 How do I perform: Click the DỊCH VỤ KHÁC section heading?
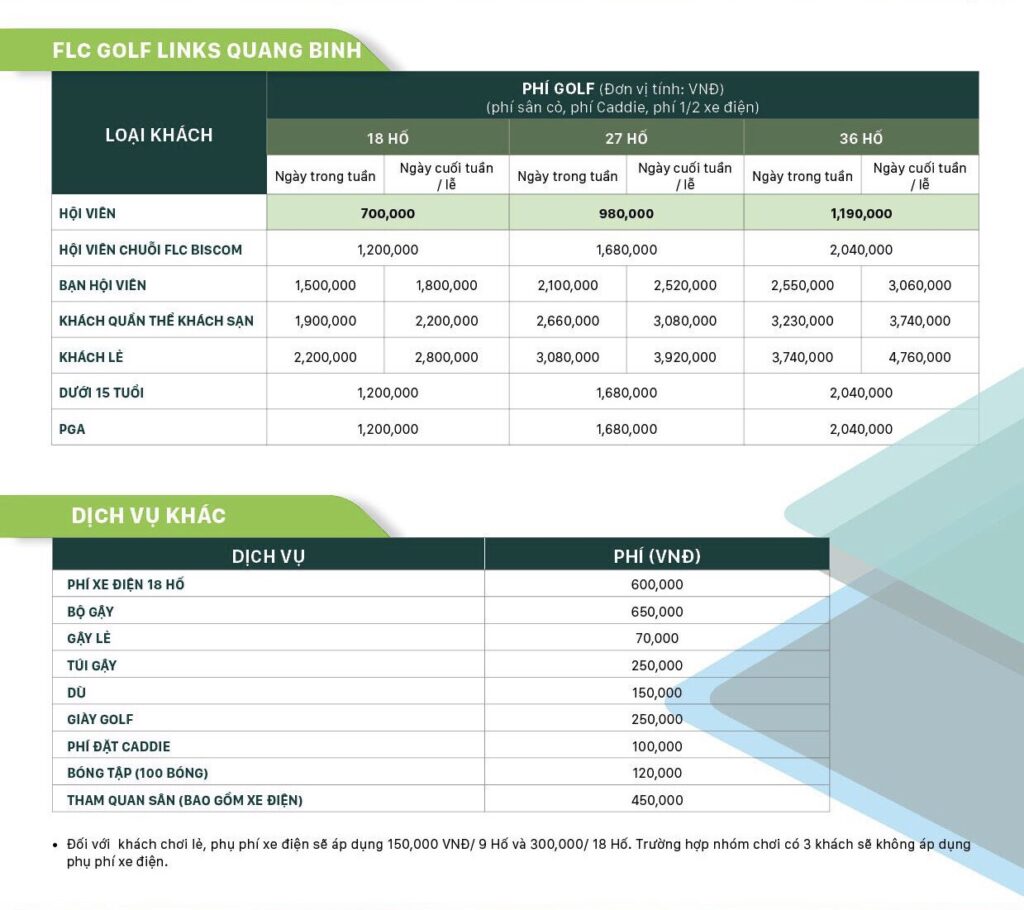tap(148, 515)
